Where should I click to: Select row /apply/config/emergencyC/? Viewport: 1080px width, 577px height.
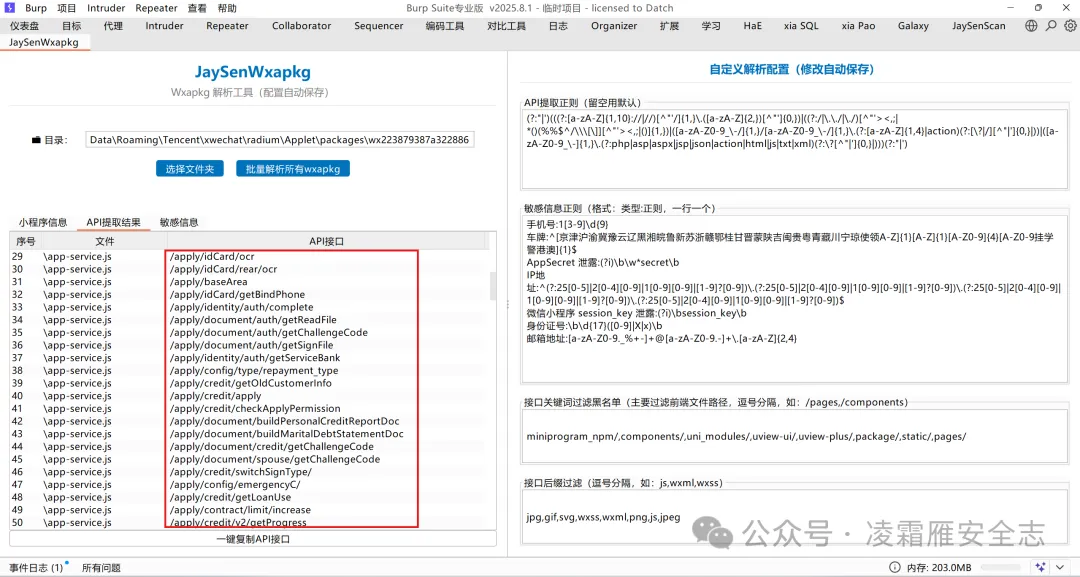pyautogui.click(x=249, y=485)
